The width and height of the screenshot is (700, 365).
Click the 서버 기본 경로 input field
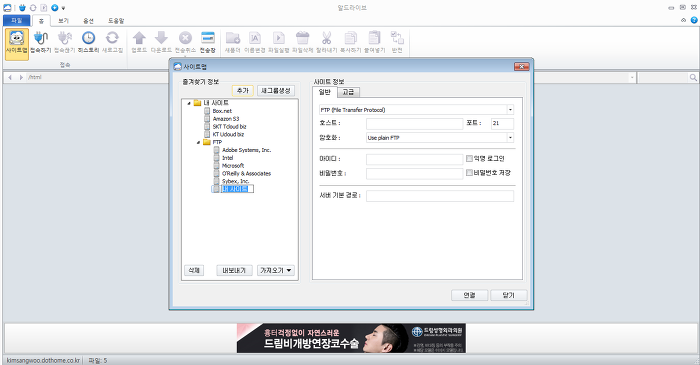440,196
